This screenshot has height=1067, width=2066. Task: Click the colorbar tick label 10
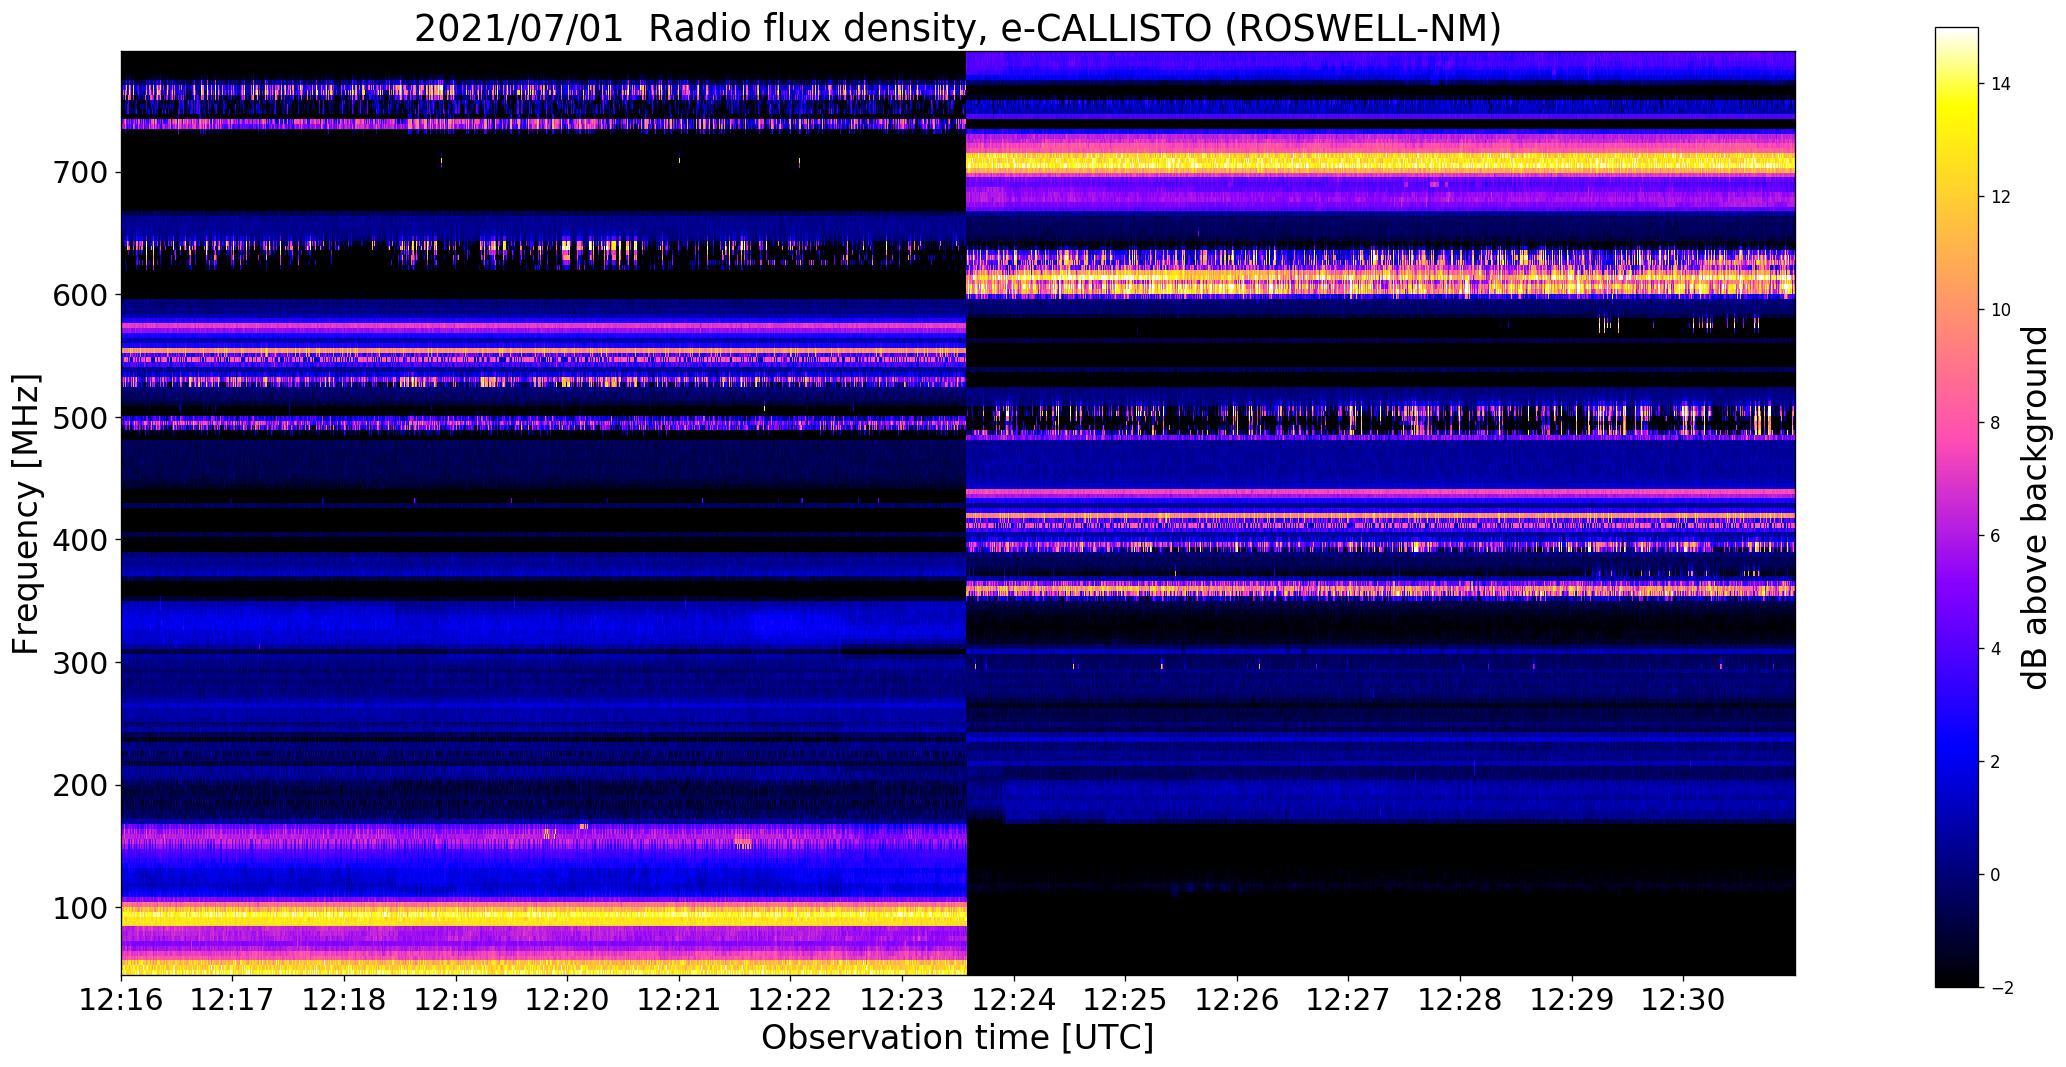[x=2001, y=310]
